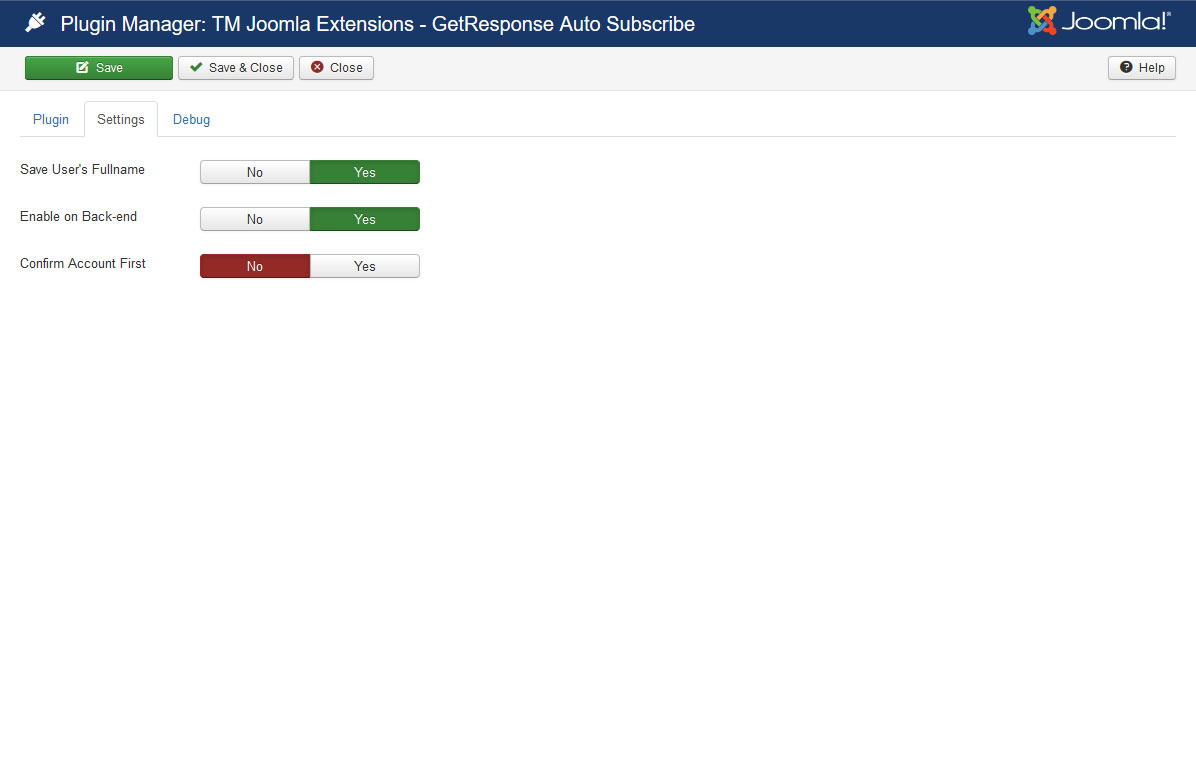Click the green Save button
This screenshot has height=763, width=1196.
coord(99,68)
